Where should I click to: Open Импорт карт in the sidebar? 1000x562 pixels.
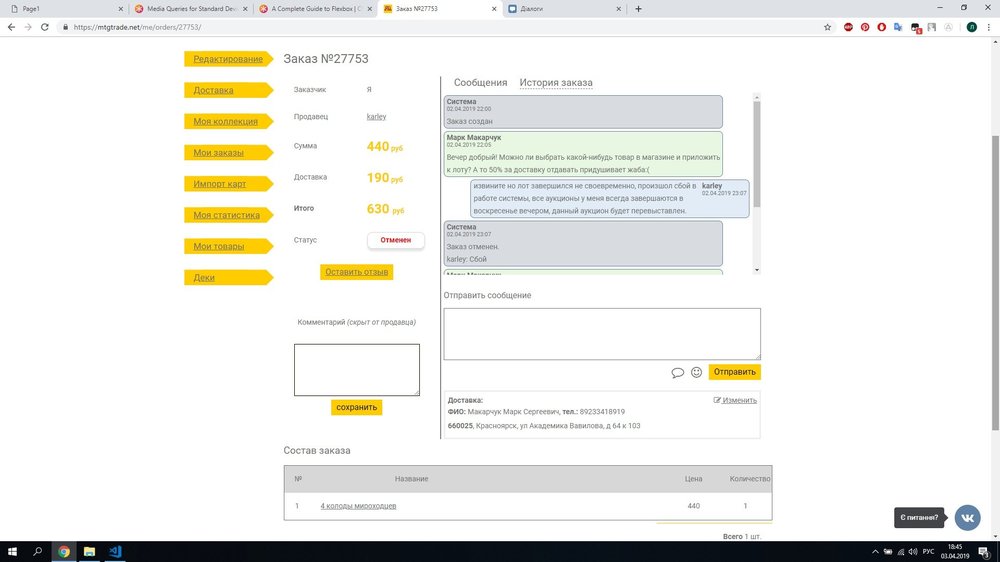click(x=219, y=184)
